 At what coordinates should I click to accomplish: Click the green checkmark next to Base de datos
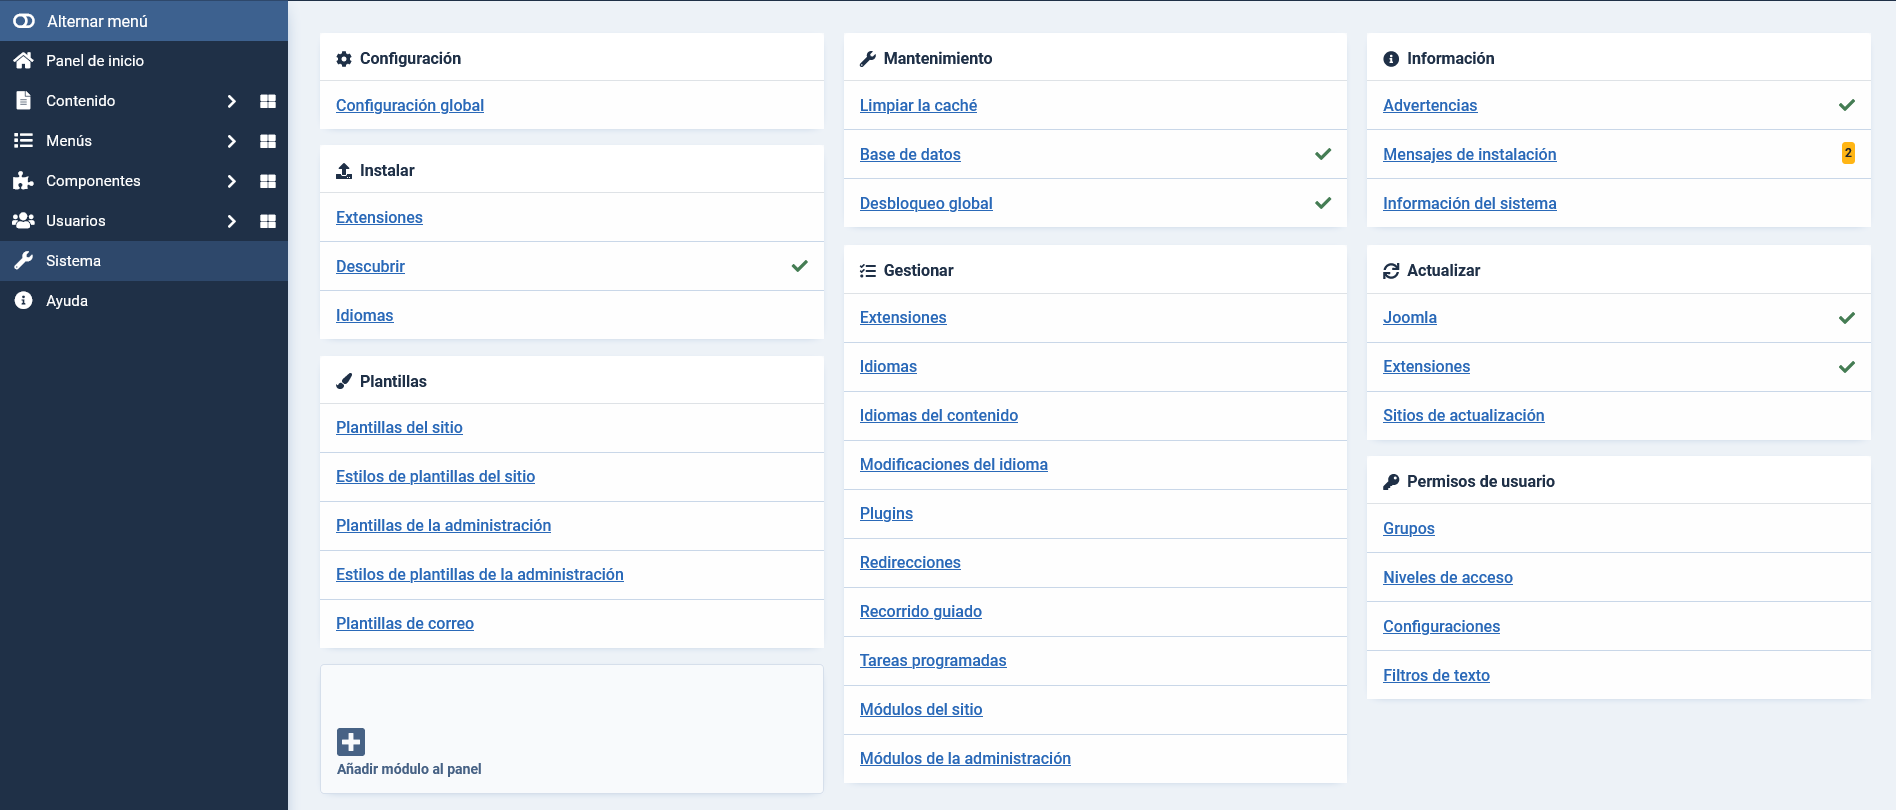coord(1323,154)
